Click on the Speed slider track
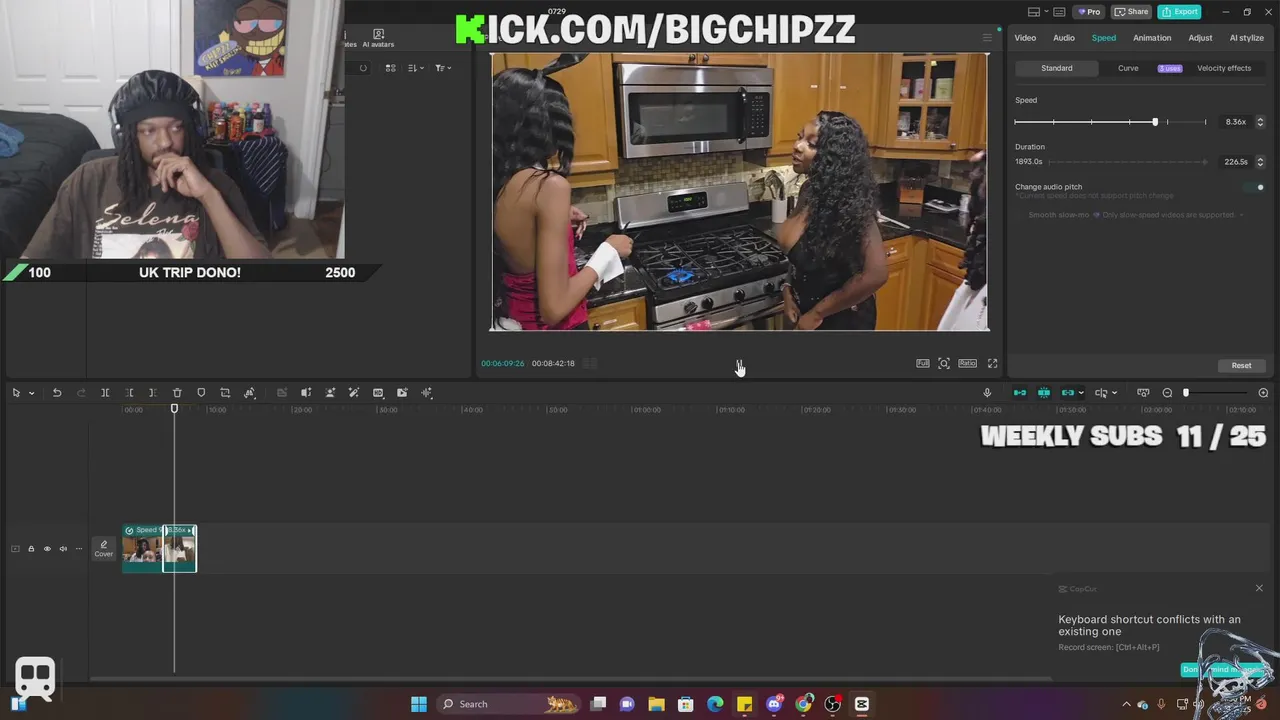The width and height of the screenshot is (1280, 720). click(1110, 122)
